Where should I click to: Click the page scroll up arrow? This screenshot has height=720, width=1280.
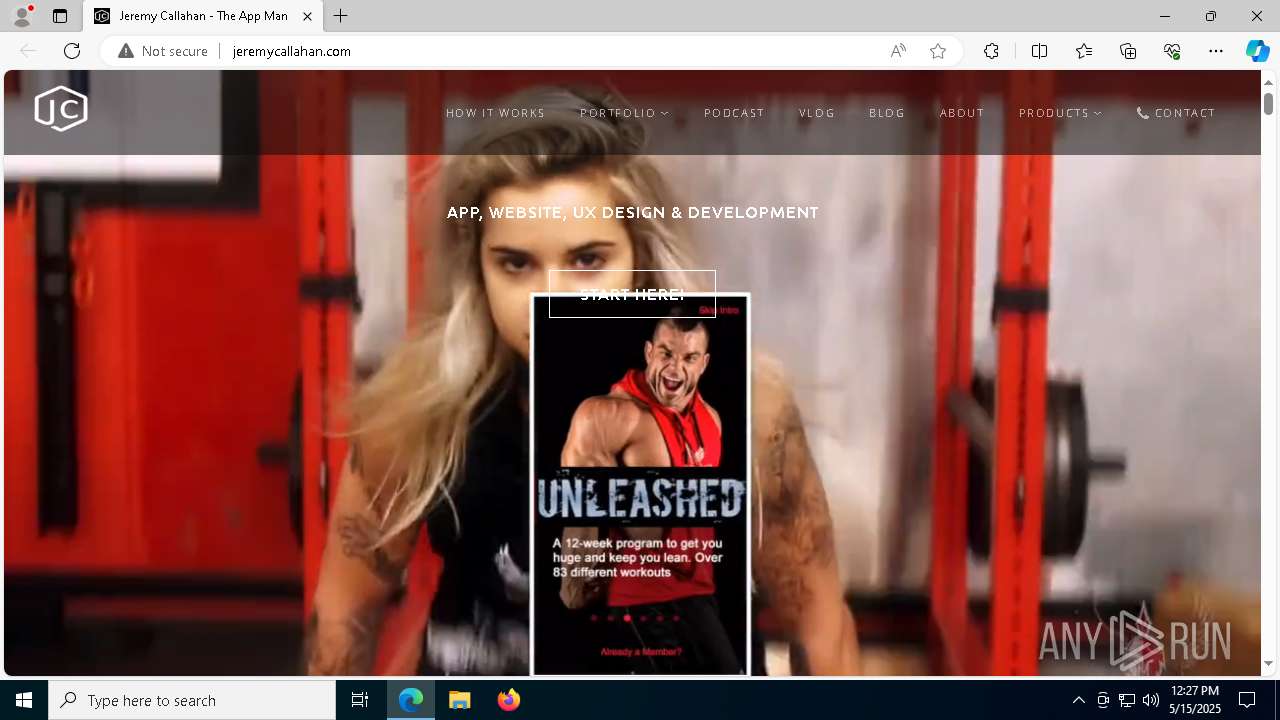(1268, 82)
